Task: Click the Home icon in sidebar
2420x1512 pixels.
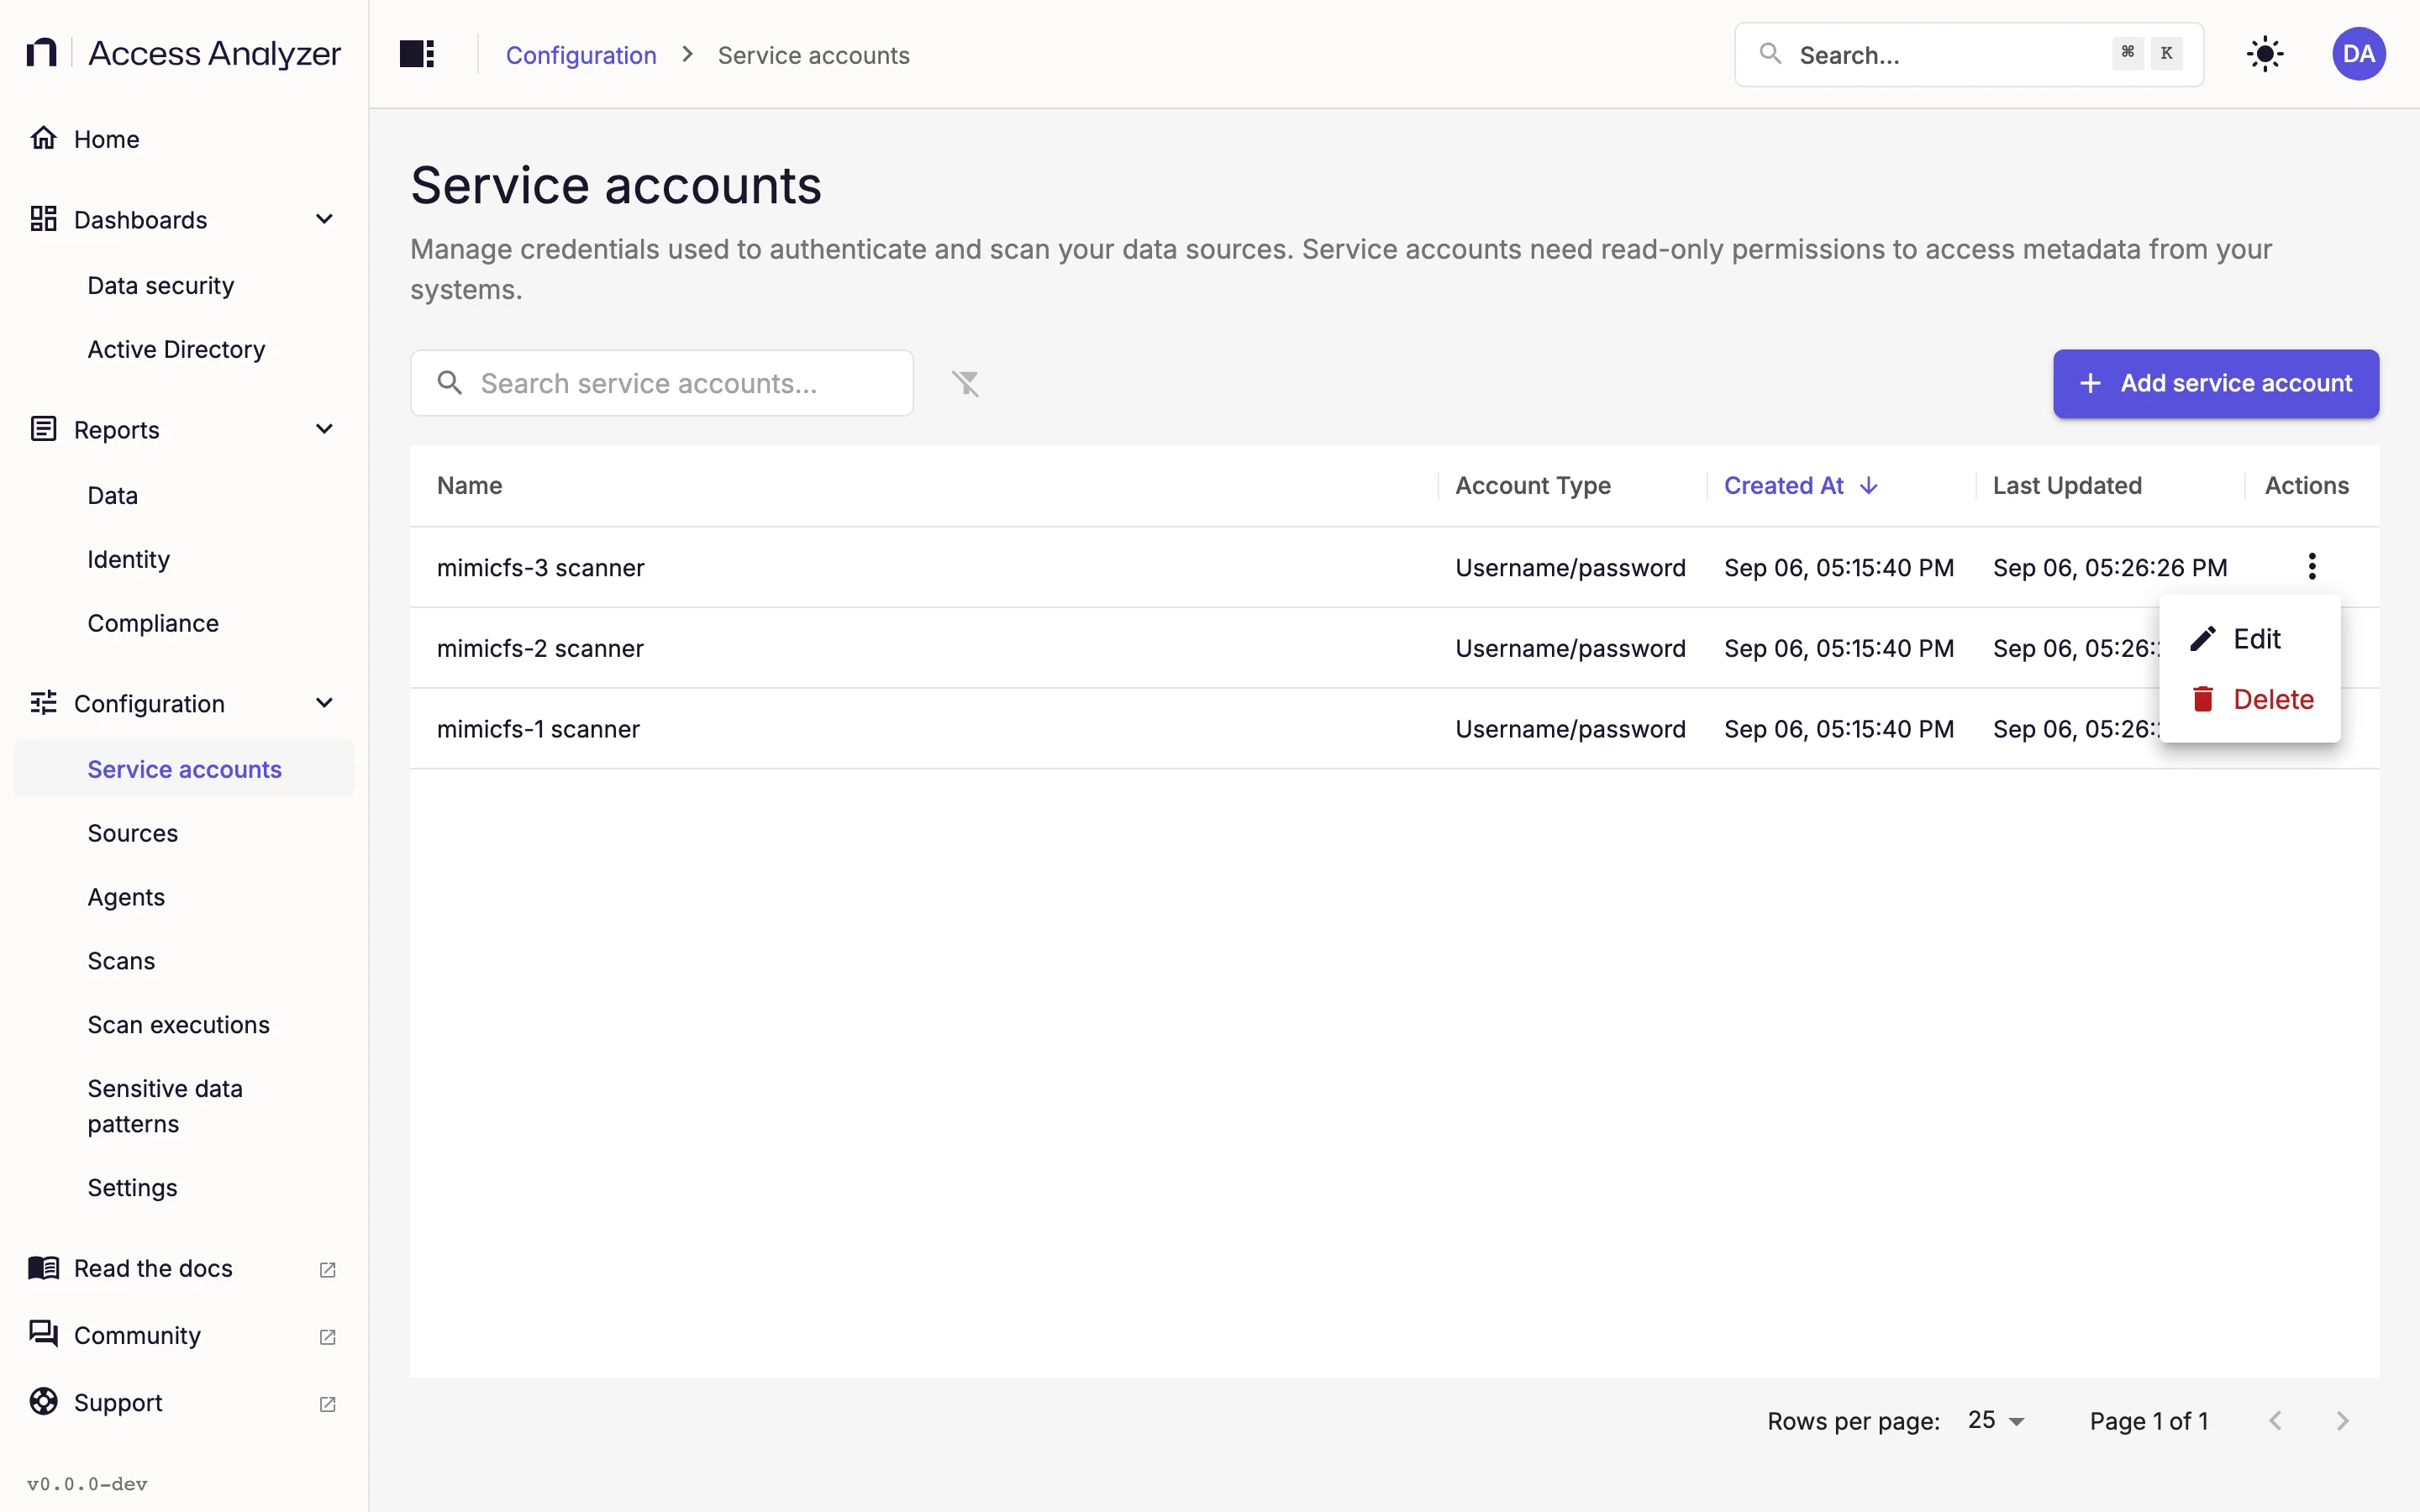Action: [43, 138]
